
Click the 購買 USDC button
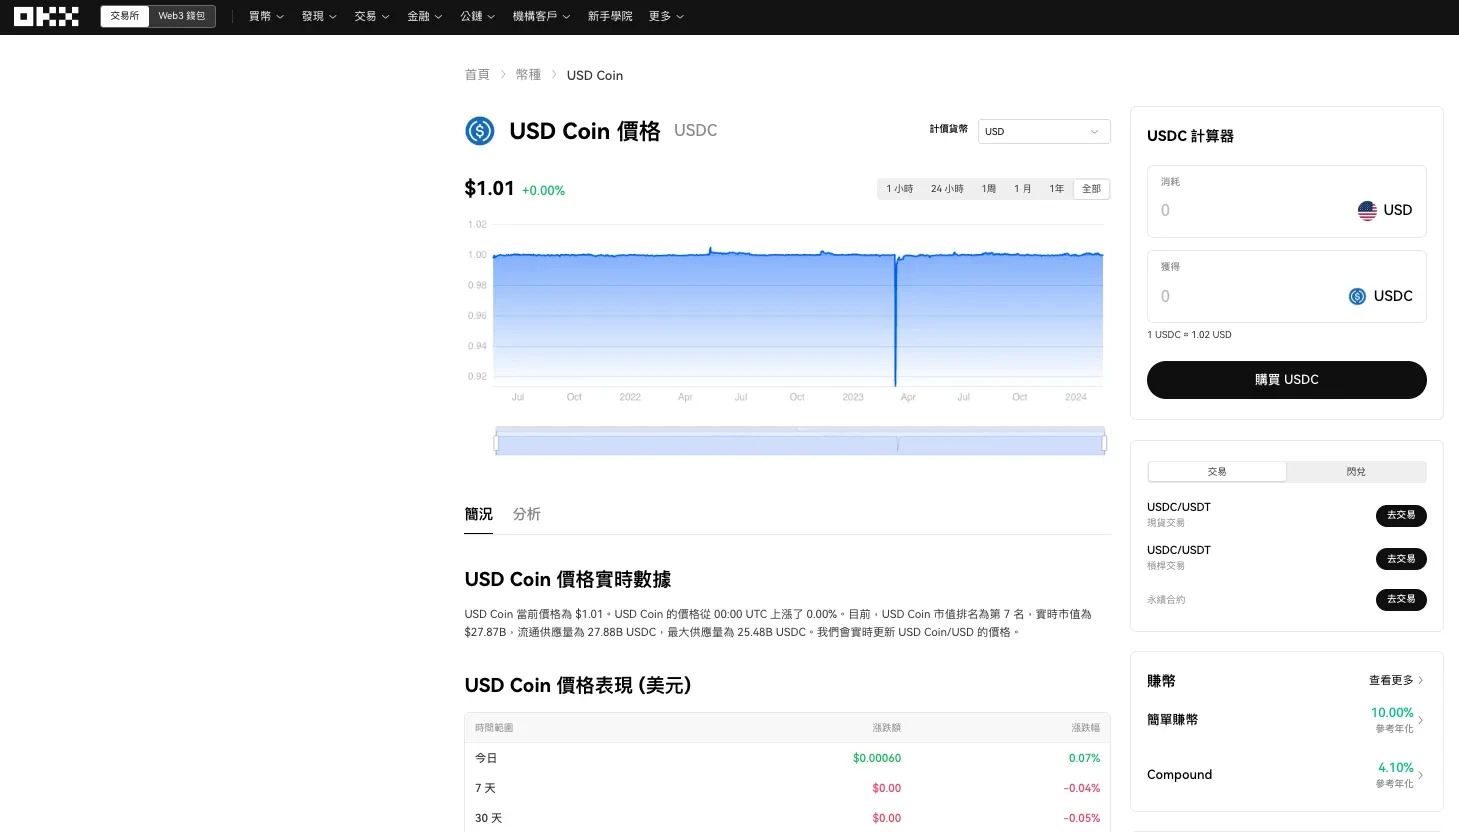(x=1286, y=380)
